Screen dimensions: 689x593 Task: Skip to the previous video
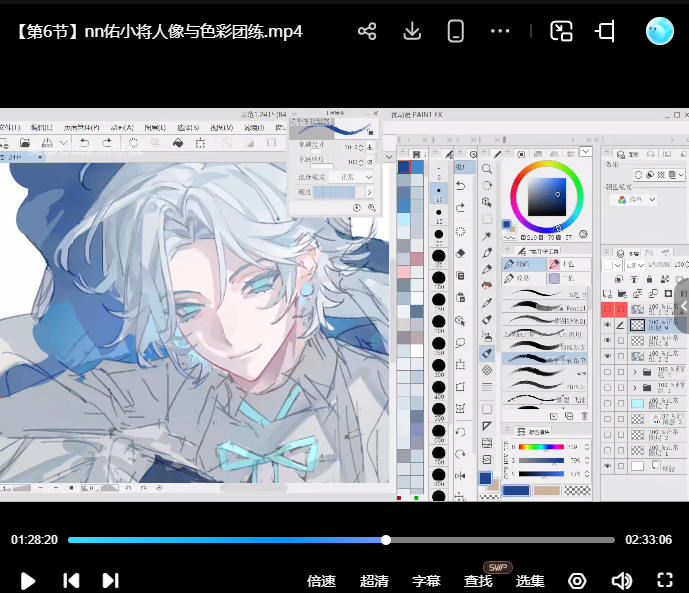point(71,580)
